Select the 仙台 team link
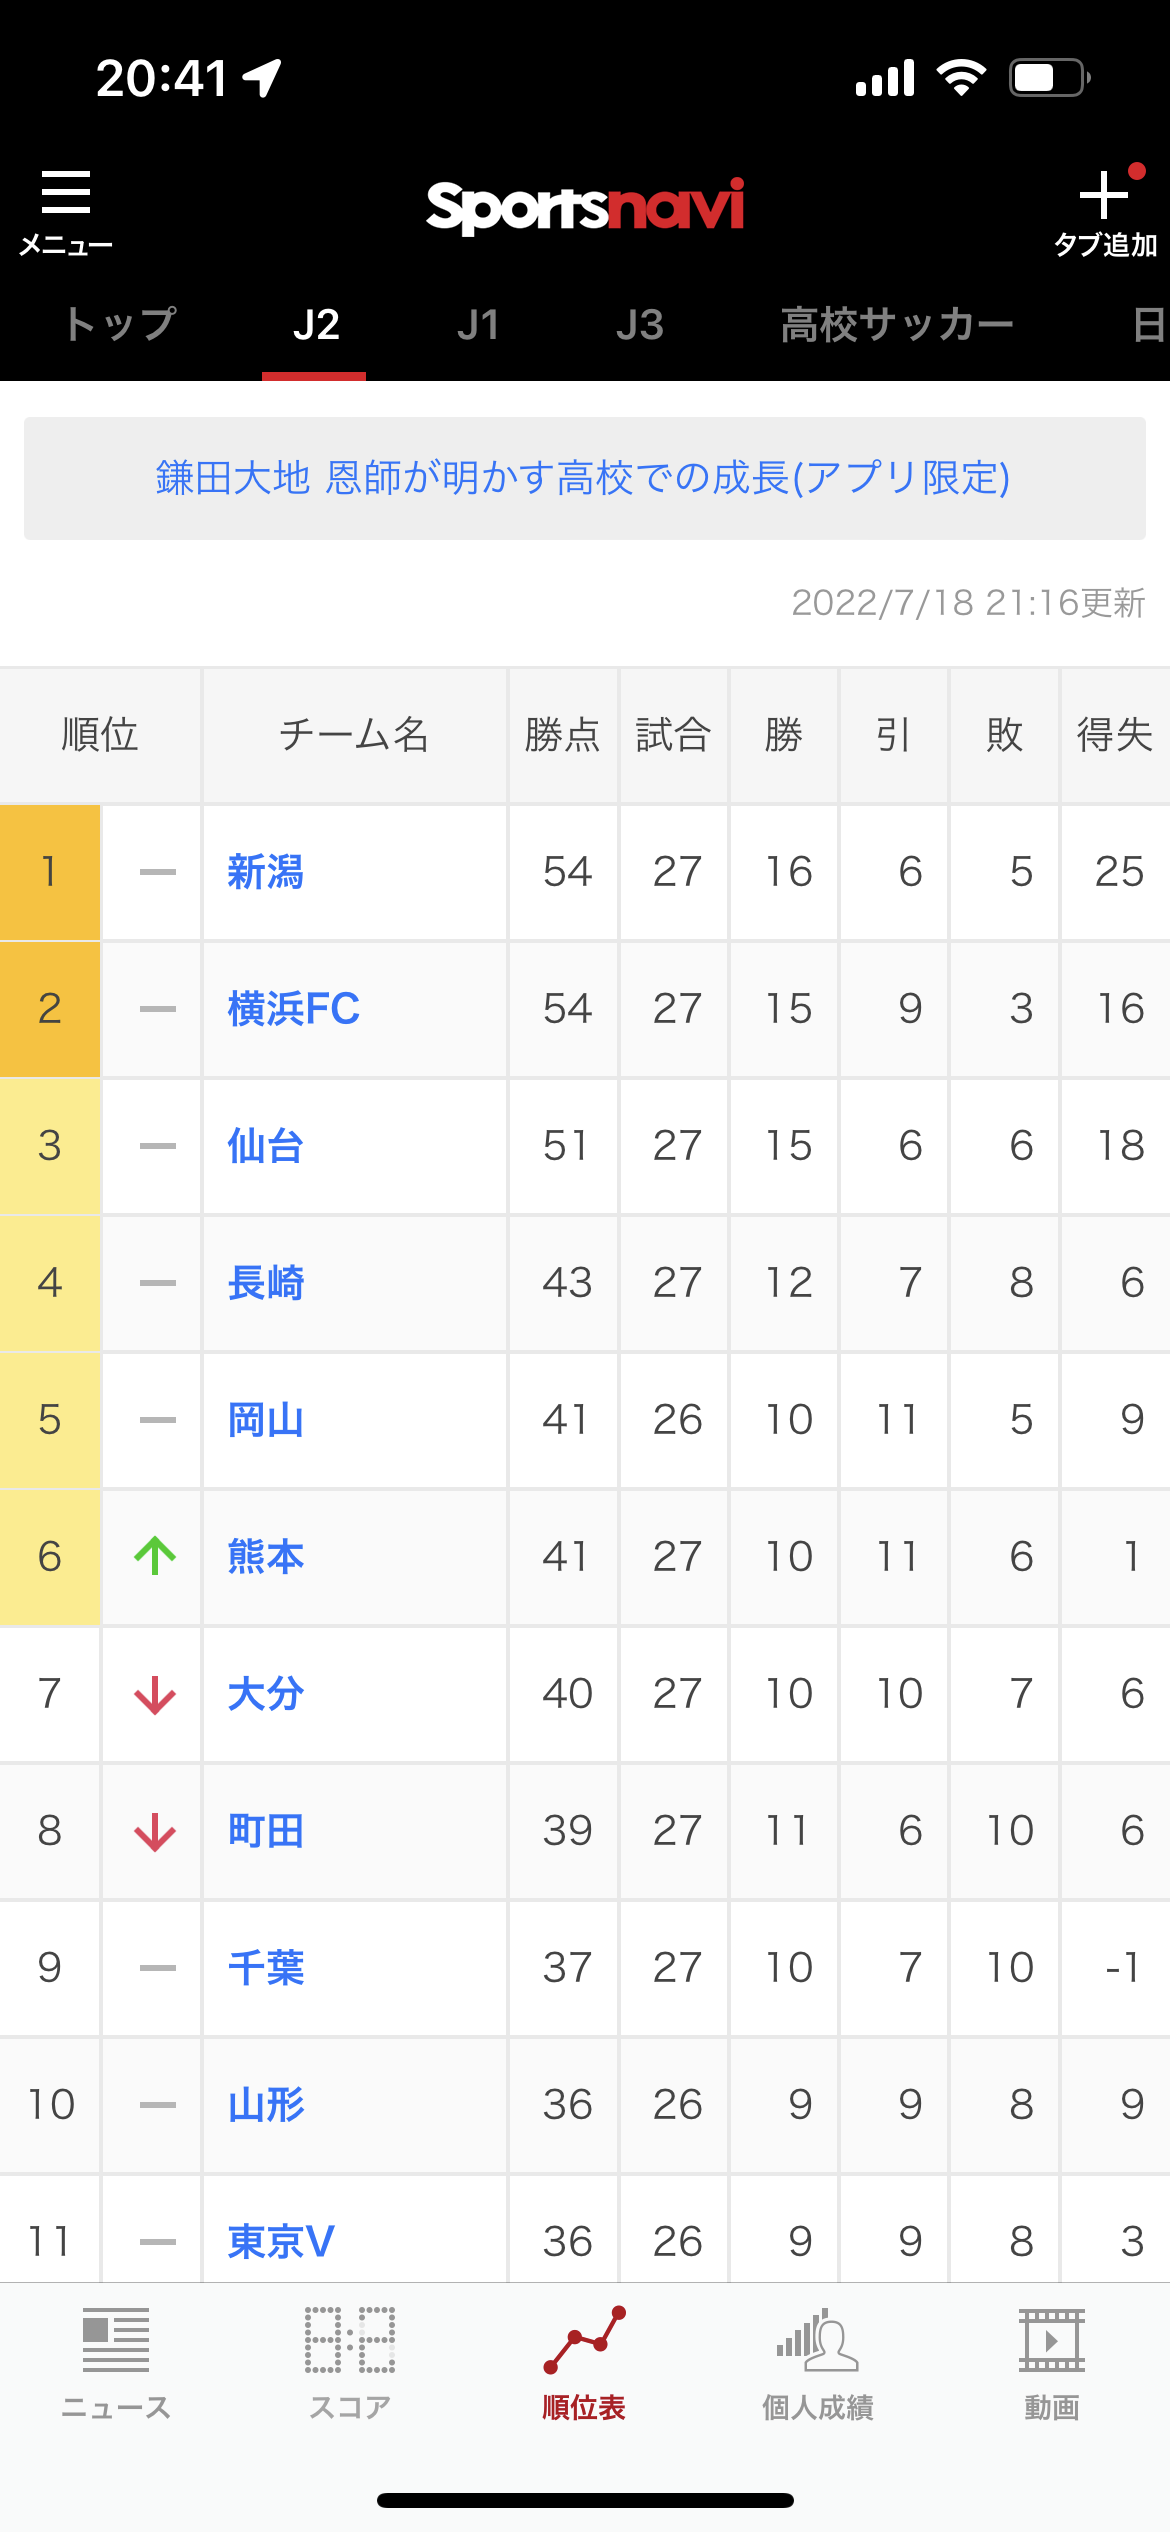 pyautogui.click(x=266, y=1146)
